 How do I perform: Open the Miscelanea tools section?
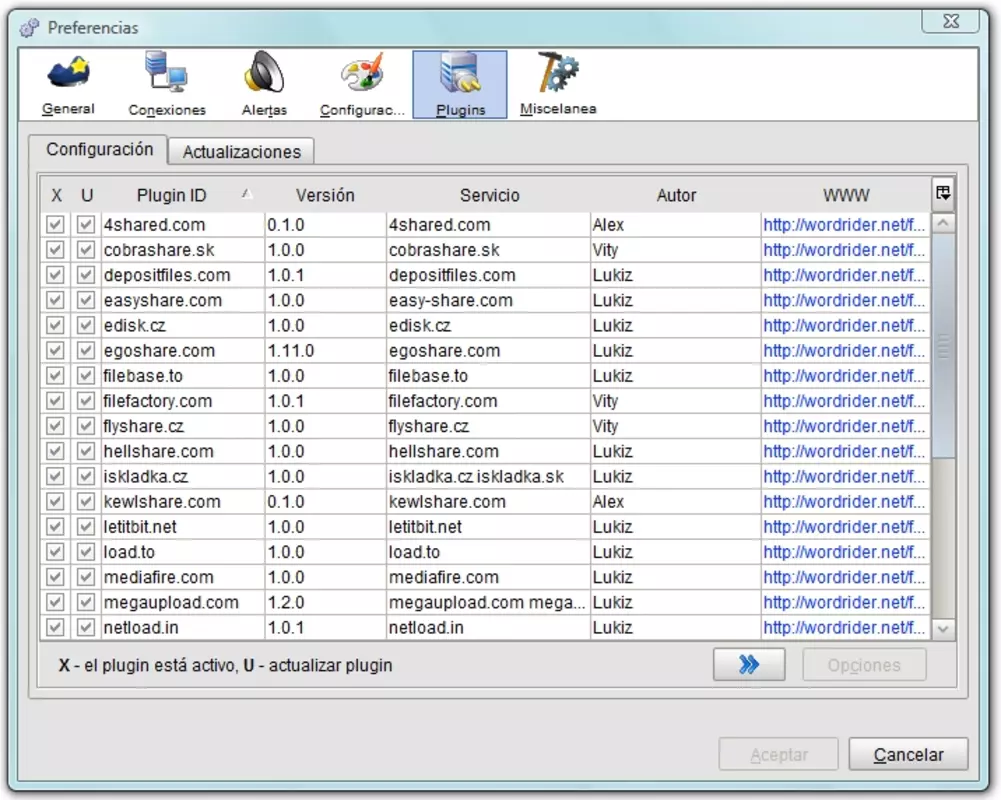coord(558,85)
